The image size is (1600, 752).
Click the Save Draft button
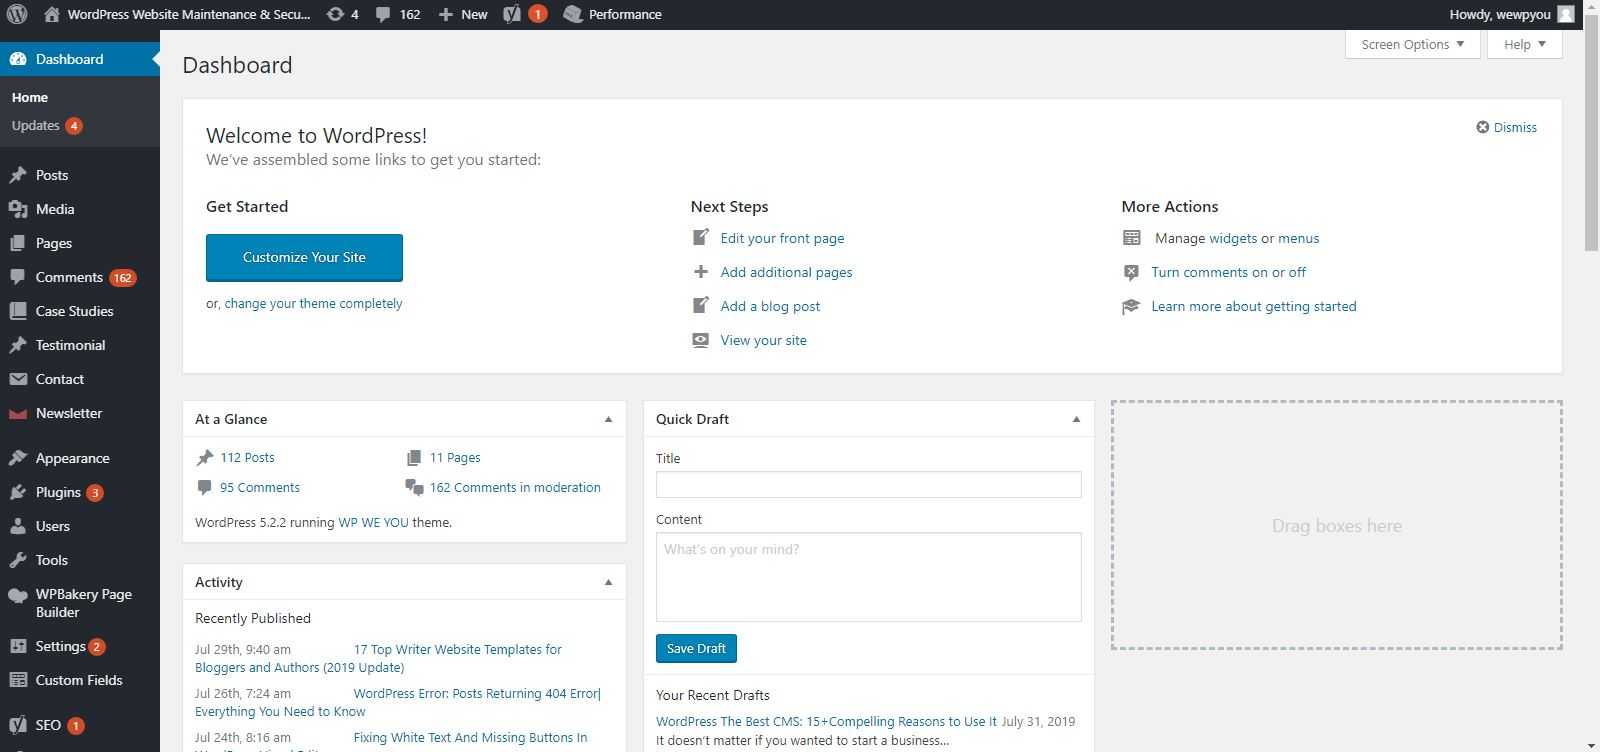point(696,648)
